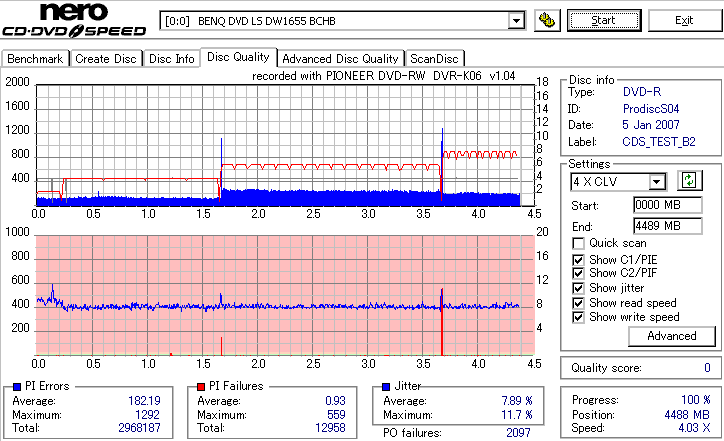The width and height of the screenshot is (724, 441).
Task: Toggle the Show jitter checkbox
Action: (578, 288)
